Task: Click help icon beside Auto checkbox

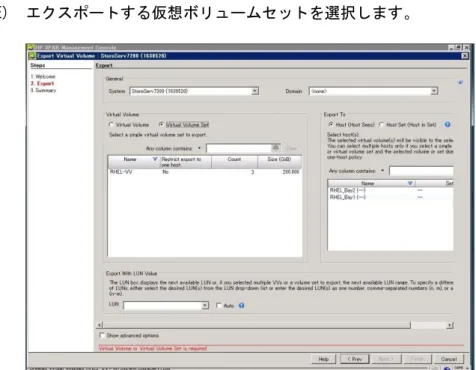Action: (241, 305)
